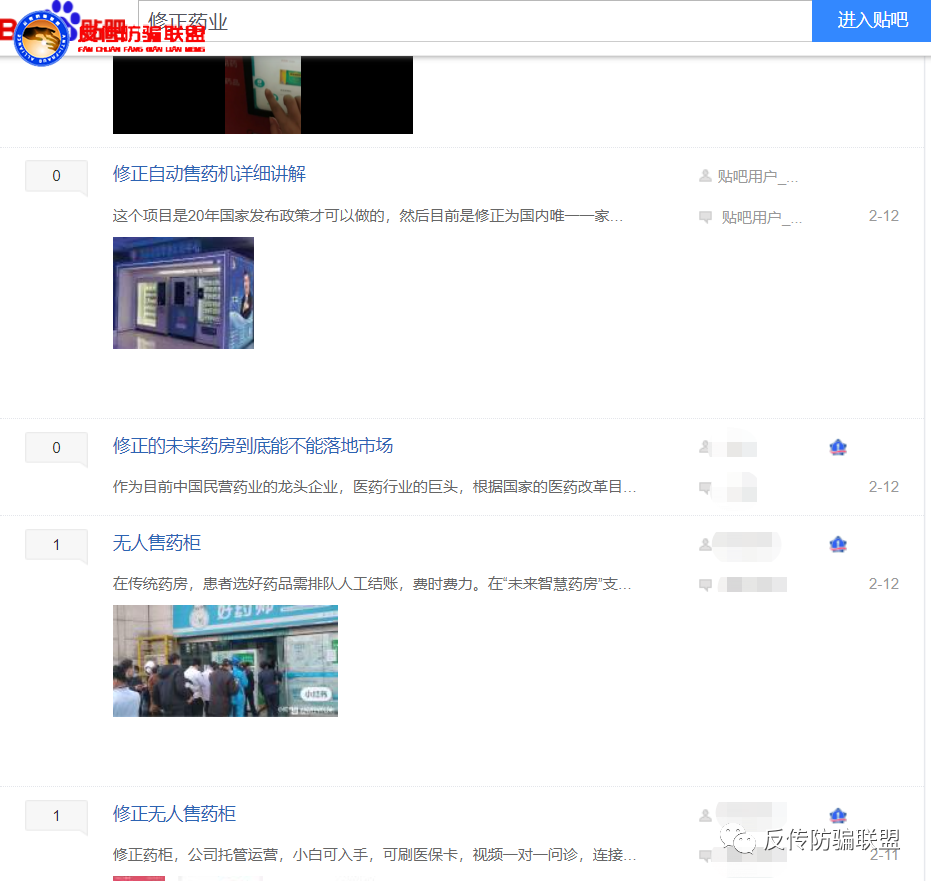Click reply count 0 beside 修正的未来药房到底能不能落地市场
This screenshot has width=931, height=881.
click(56, 448)
